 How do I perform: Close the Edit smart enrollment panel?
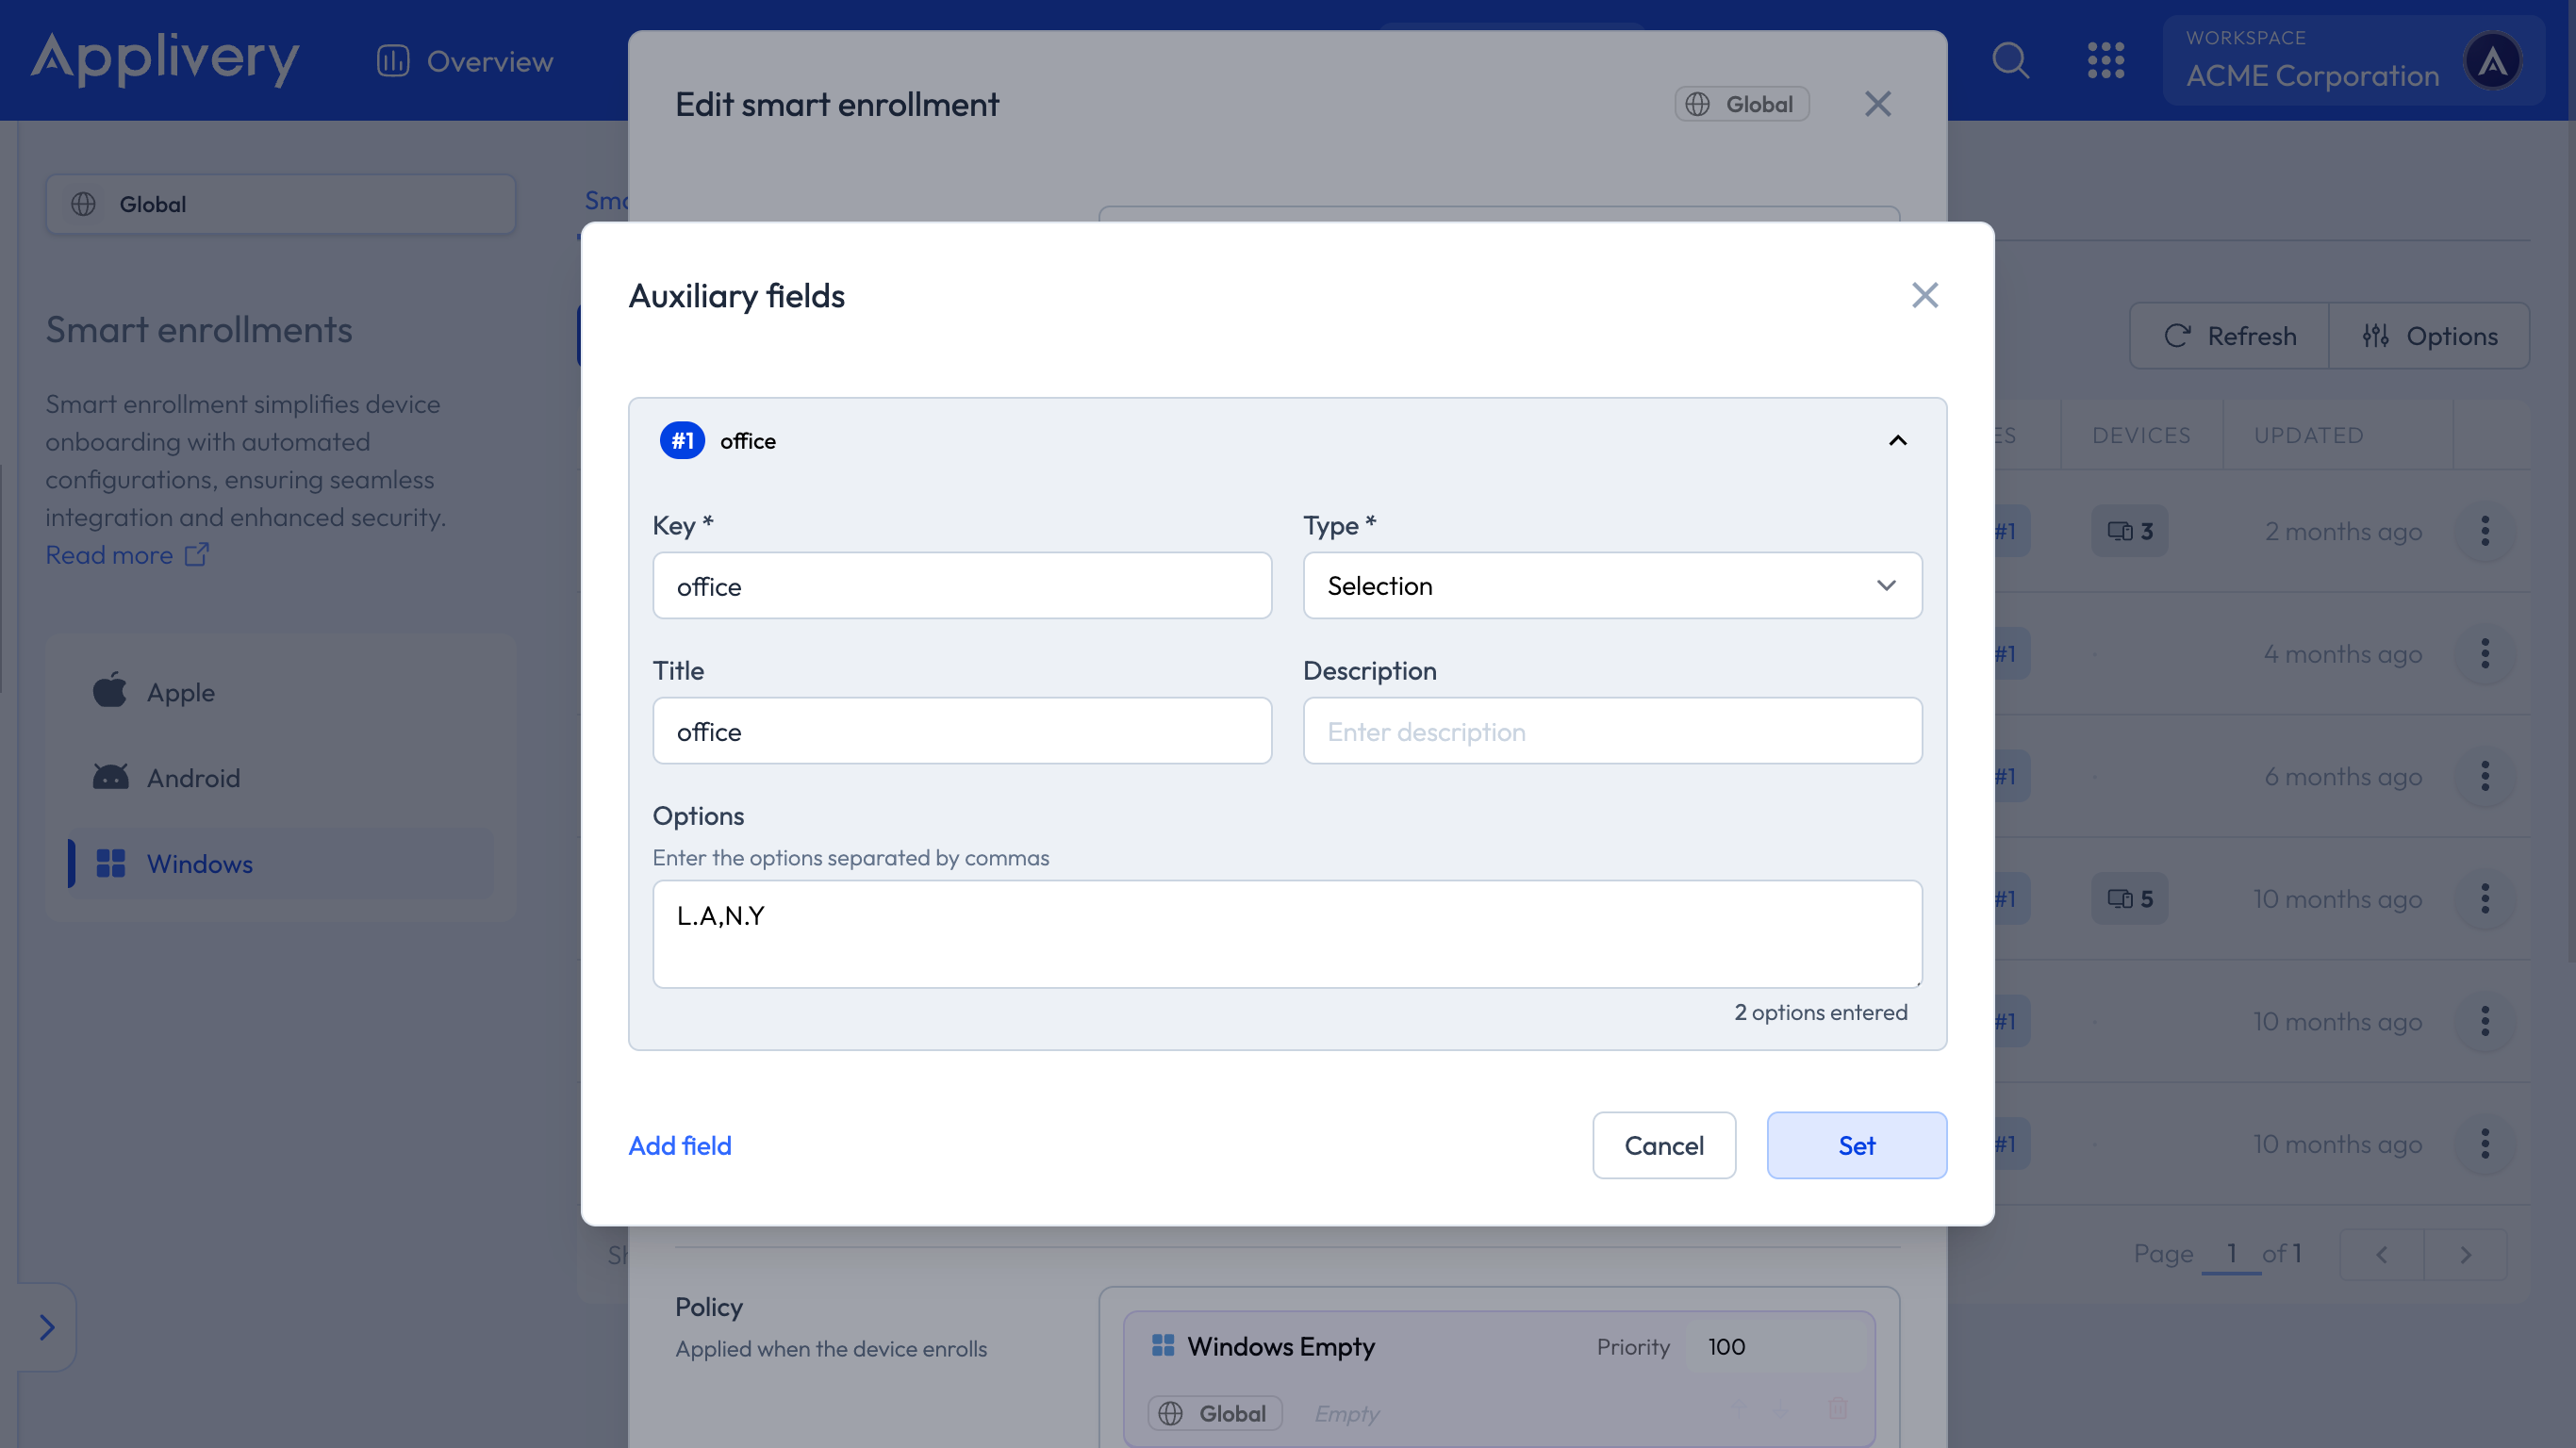click(1877, 104)
